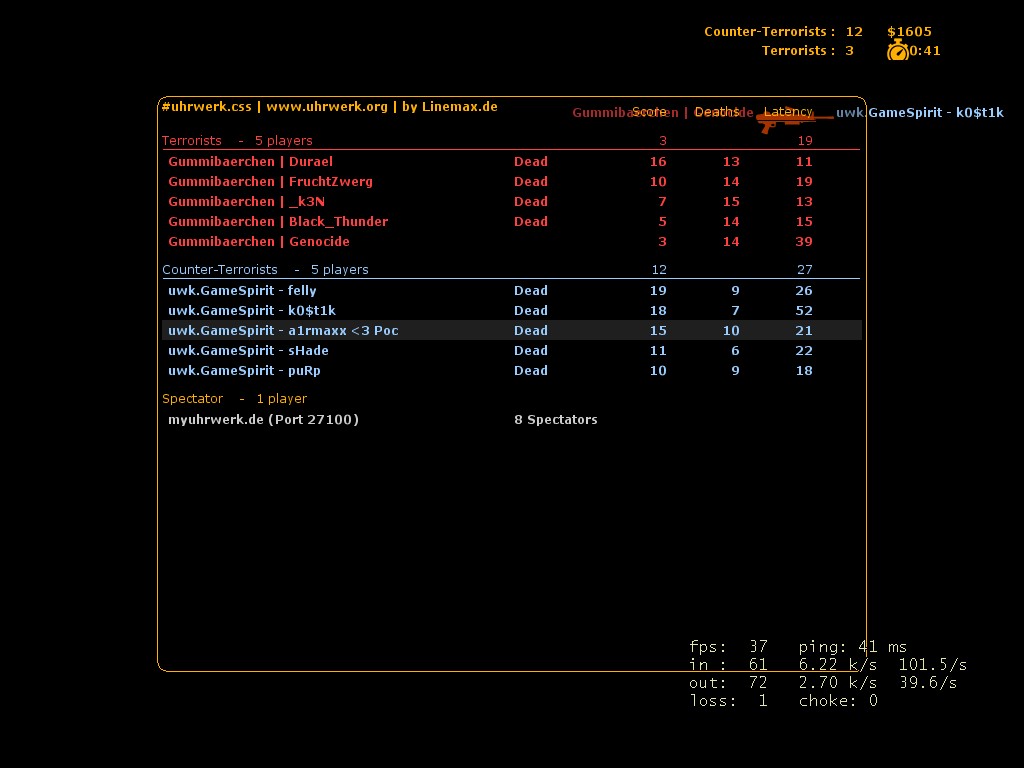Image resolution: width=1024 pixels, height=768 pixels.
Task: Click the Spectator 1 player section header
Action: pos(234,398)
